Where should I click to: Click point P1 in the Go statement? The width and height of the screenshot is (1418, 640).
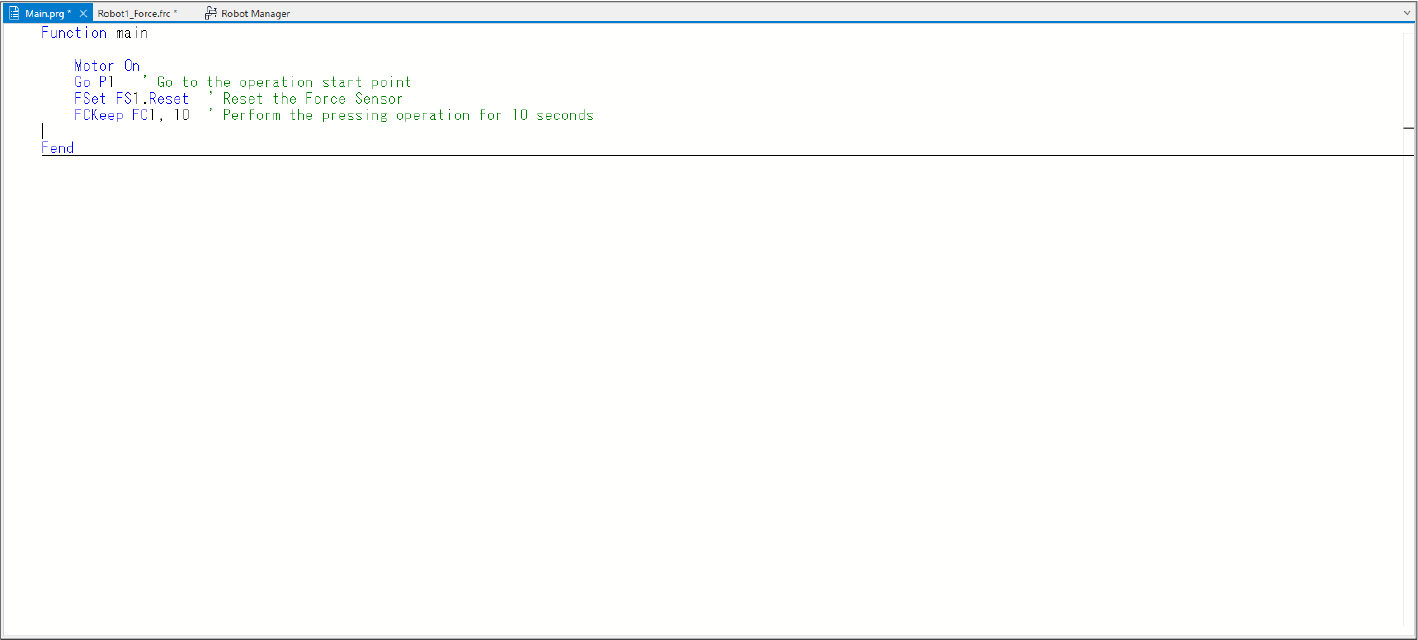tap(106, 82)
